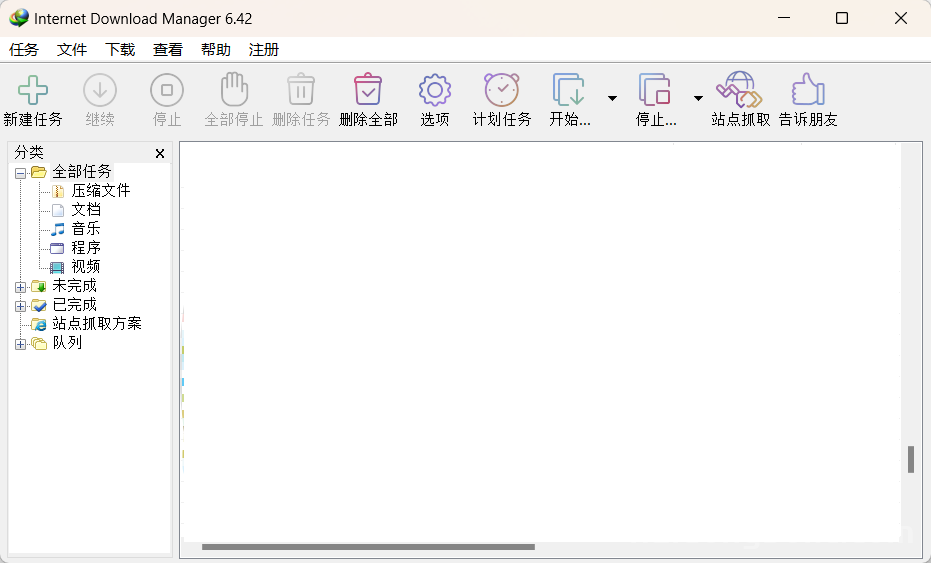
Task: Open the 注册 menu
Action: [x=264, y=50]
